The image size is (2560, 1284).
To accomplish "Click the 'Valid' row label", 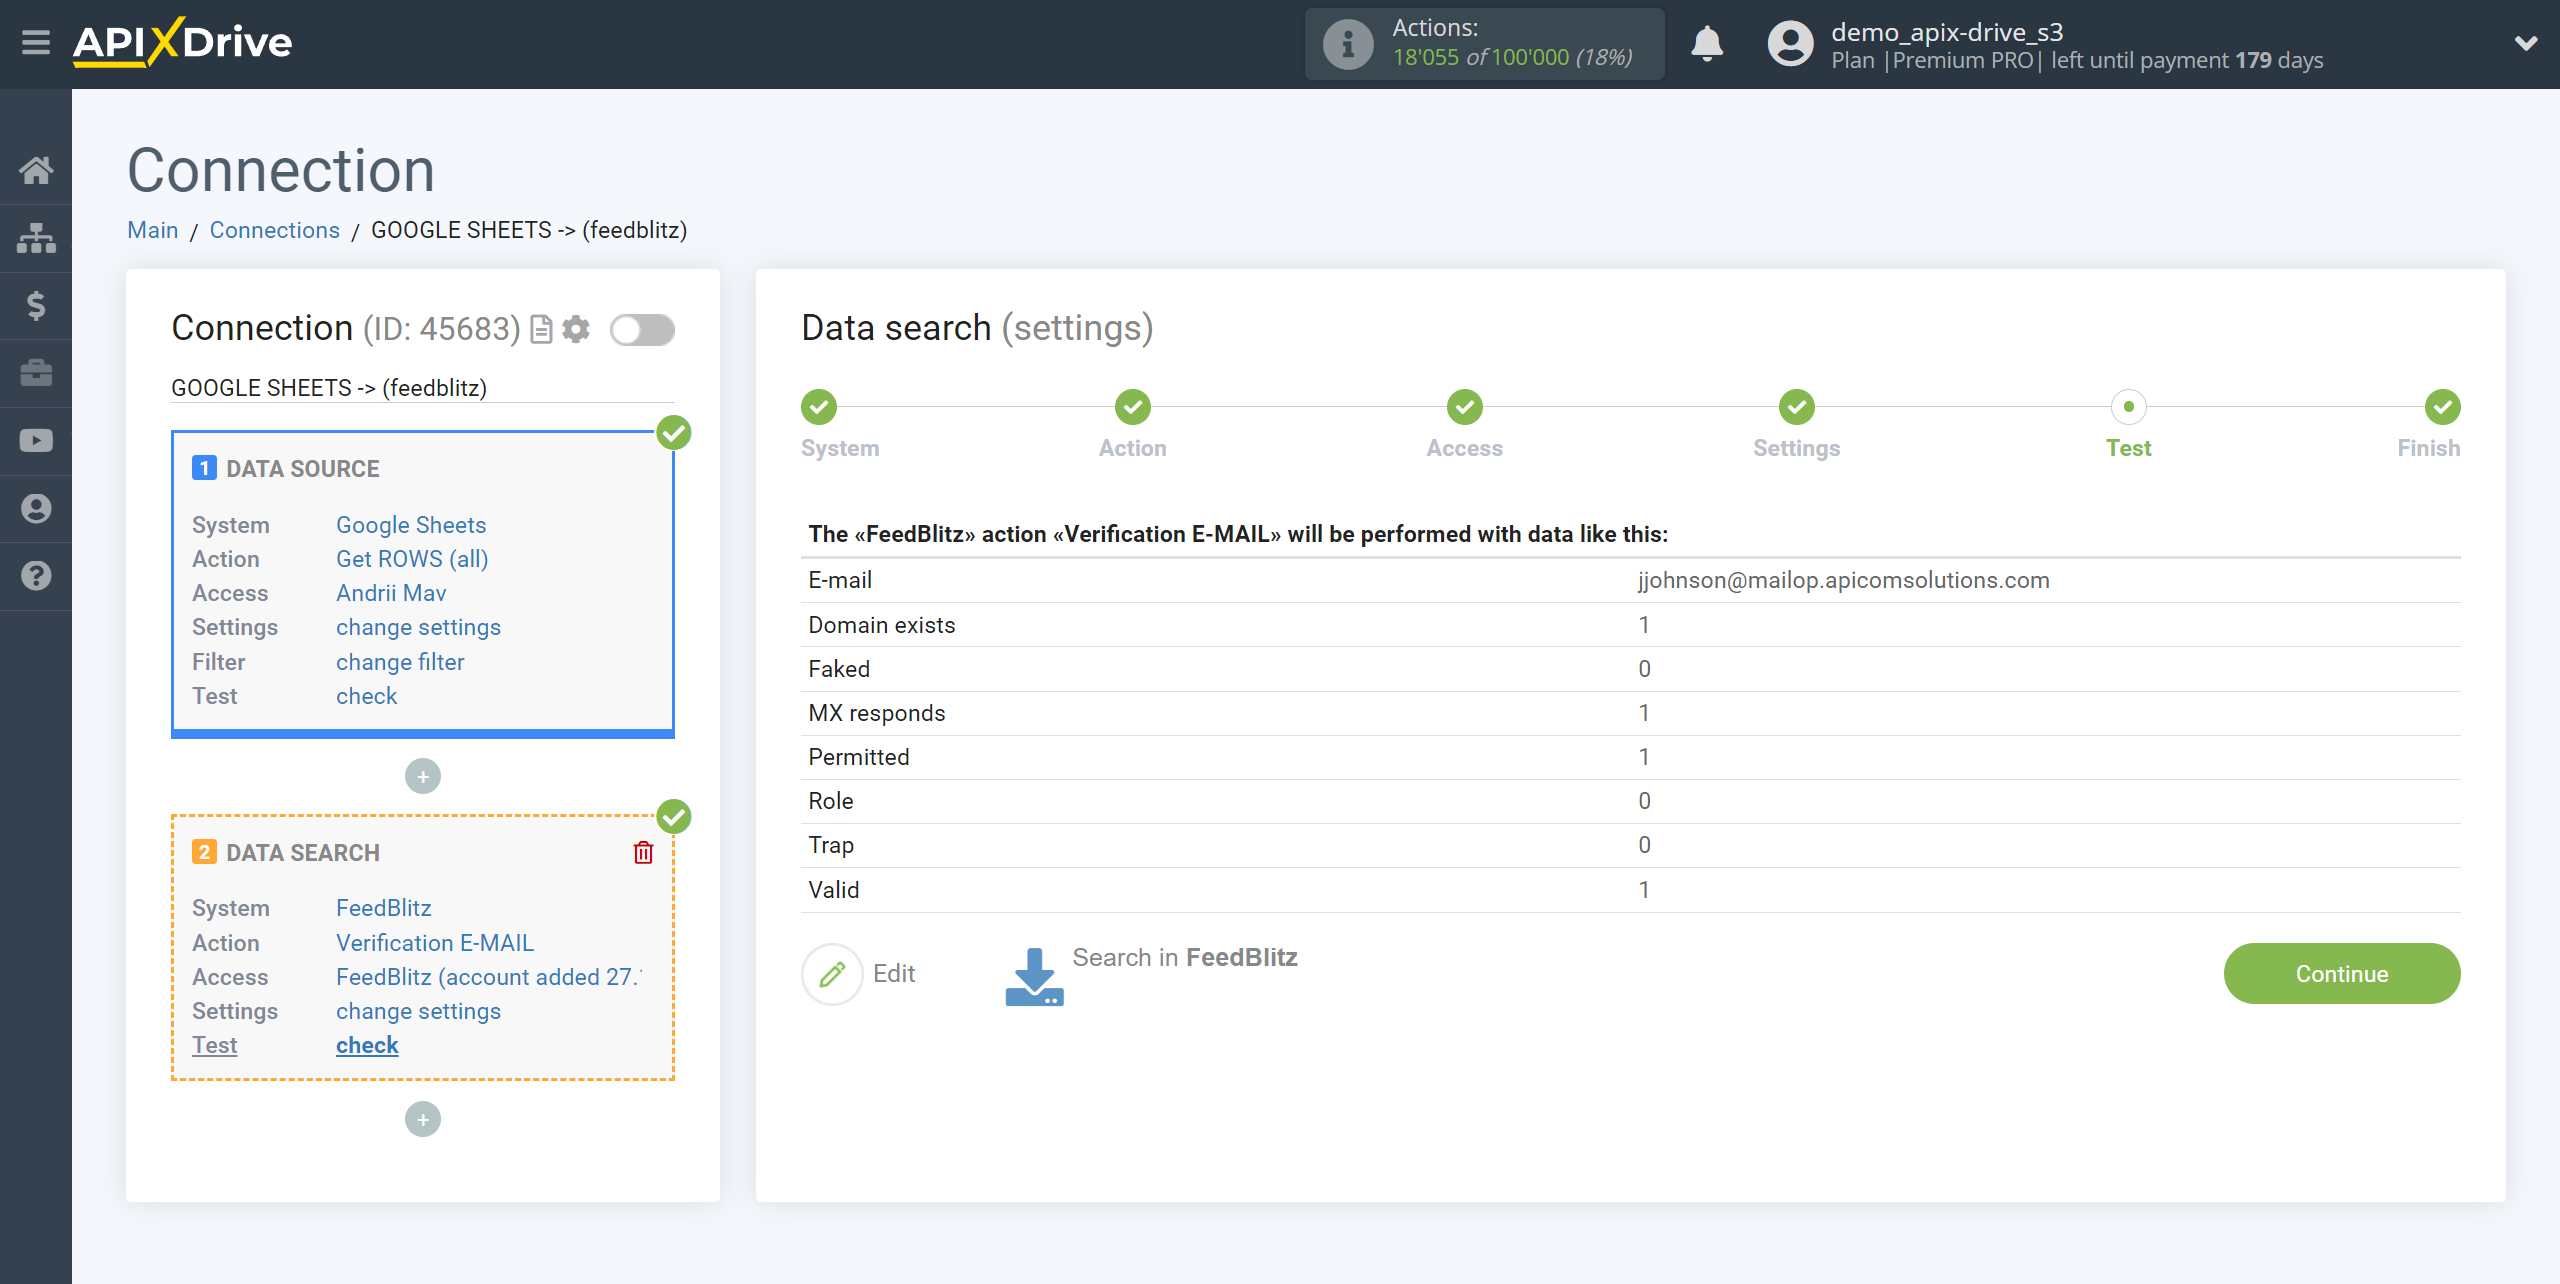I will tap(834, 890).
